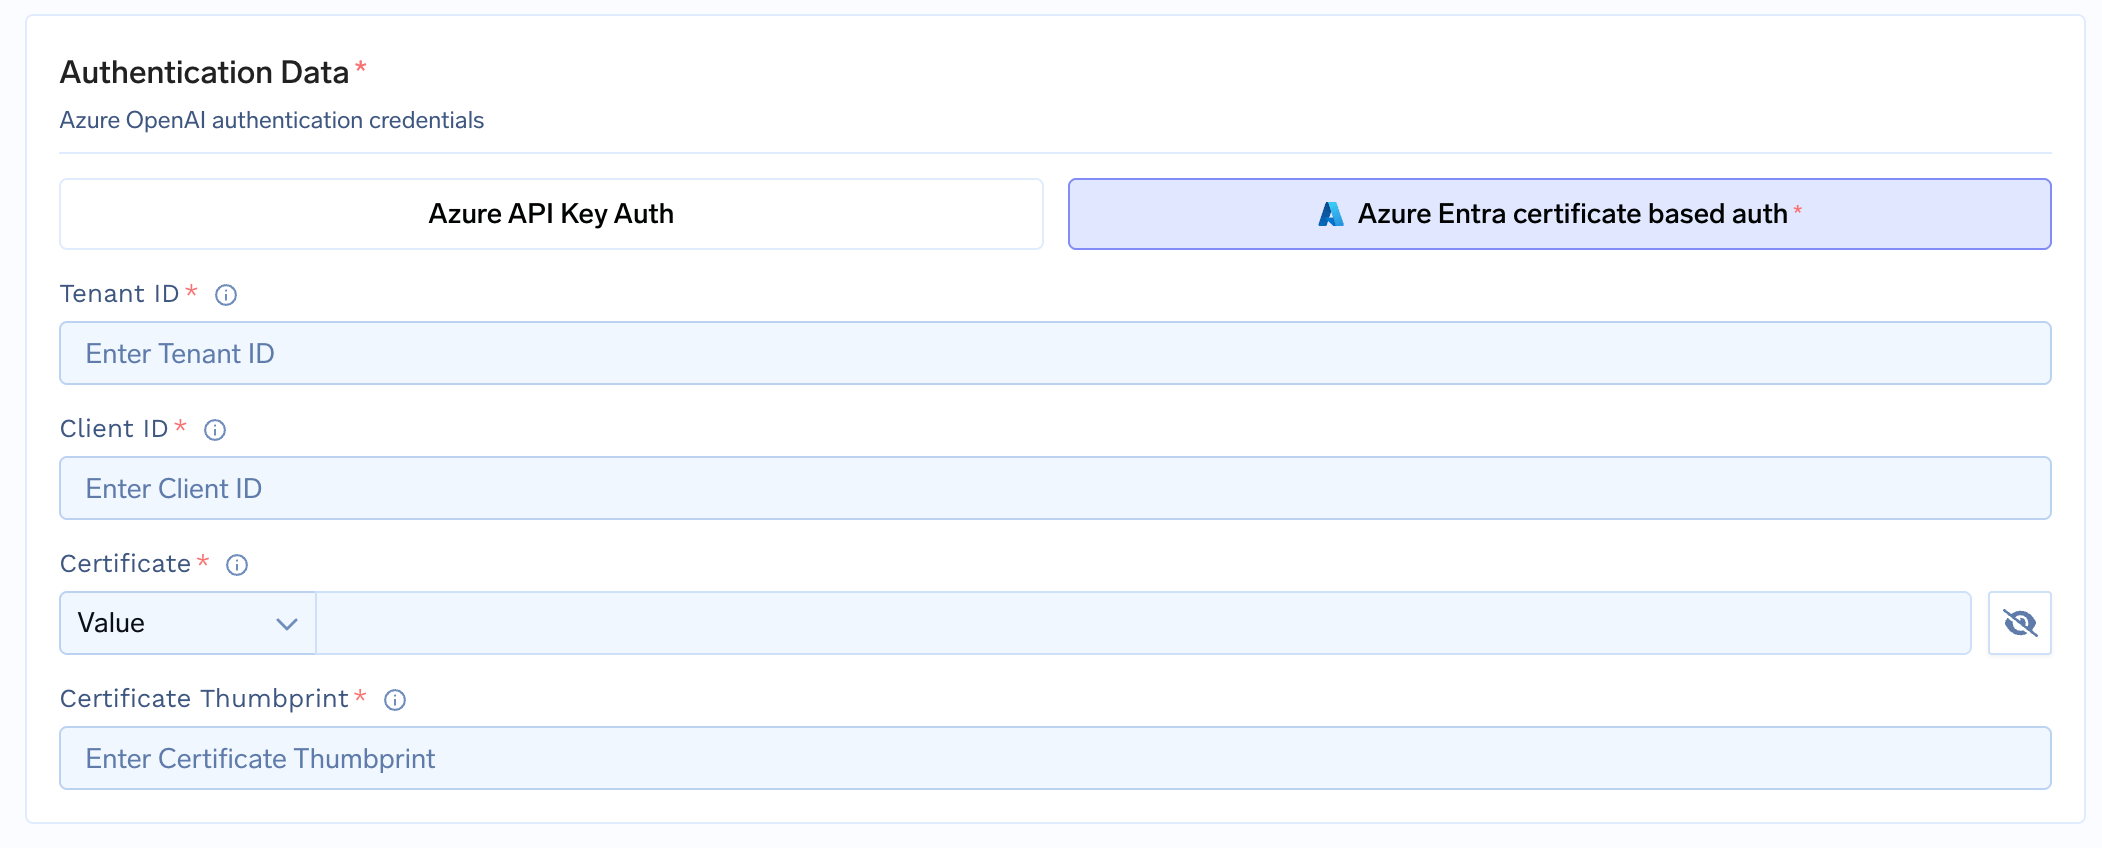2102x848 pixels.
Task: Click the Certificate Thumbprint info icon
Action: pos(395,700)
